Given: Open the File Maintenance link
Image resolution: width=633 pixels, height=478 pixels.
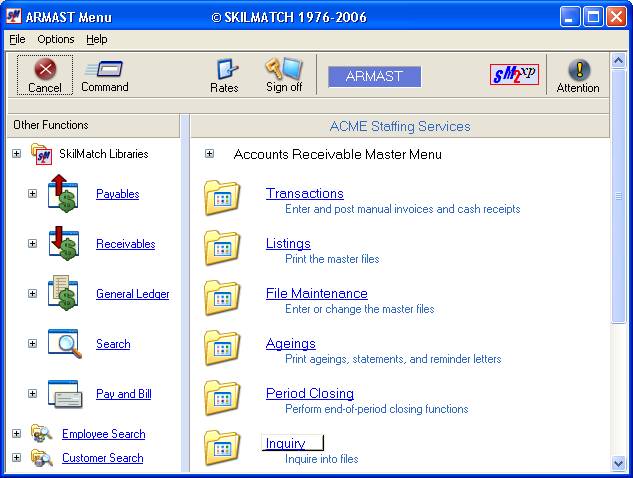Looking at the screenshot, I should point(316,294).
